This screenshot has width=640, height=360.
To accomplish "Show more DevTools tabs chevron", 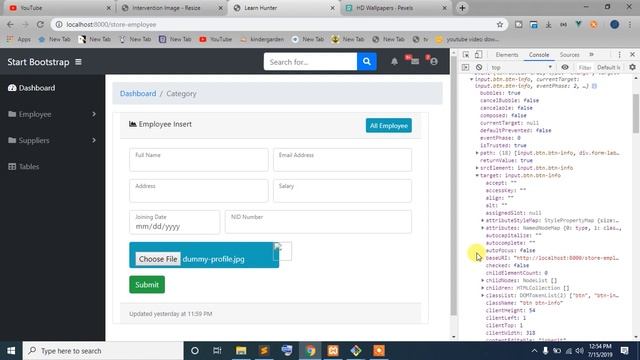I will [591, 54].
